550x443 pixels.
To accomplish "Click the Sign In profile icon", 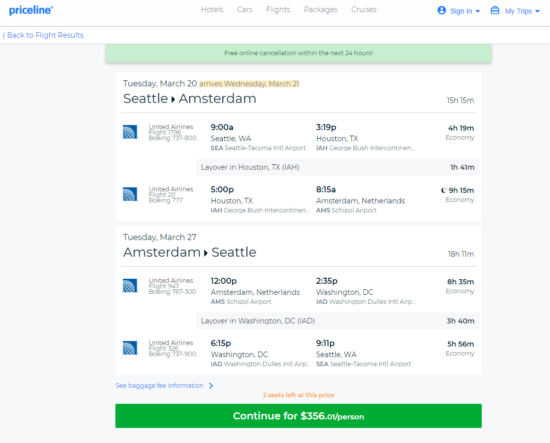I will pos(442,10).
